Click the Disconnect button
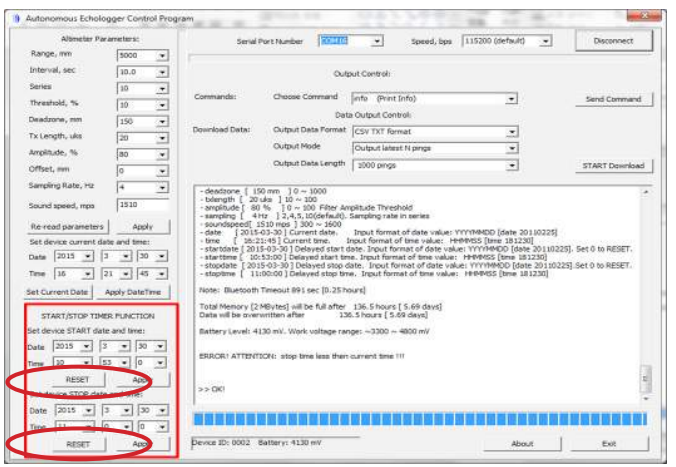Screen dimensions: 676x467 613,42
